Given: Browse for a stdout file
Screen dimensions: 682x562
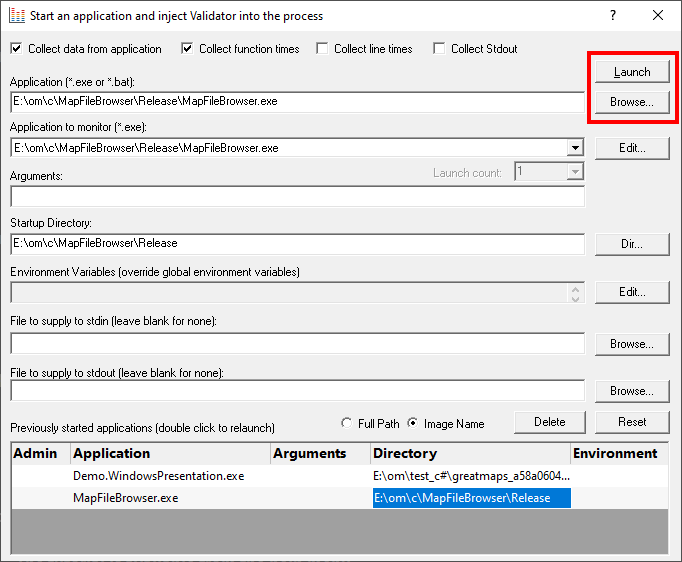Looking at the screenshot, I should point(632,391).
